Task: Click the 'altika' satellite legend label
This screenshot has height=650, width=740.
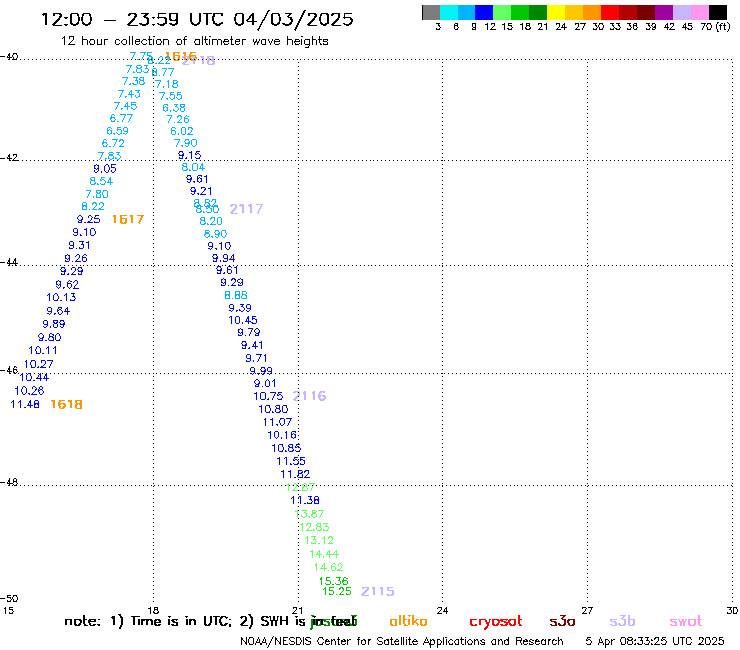Action: pyautogui.click(x=408, y=621)
